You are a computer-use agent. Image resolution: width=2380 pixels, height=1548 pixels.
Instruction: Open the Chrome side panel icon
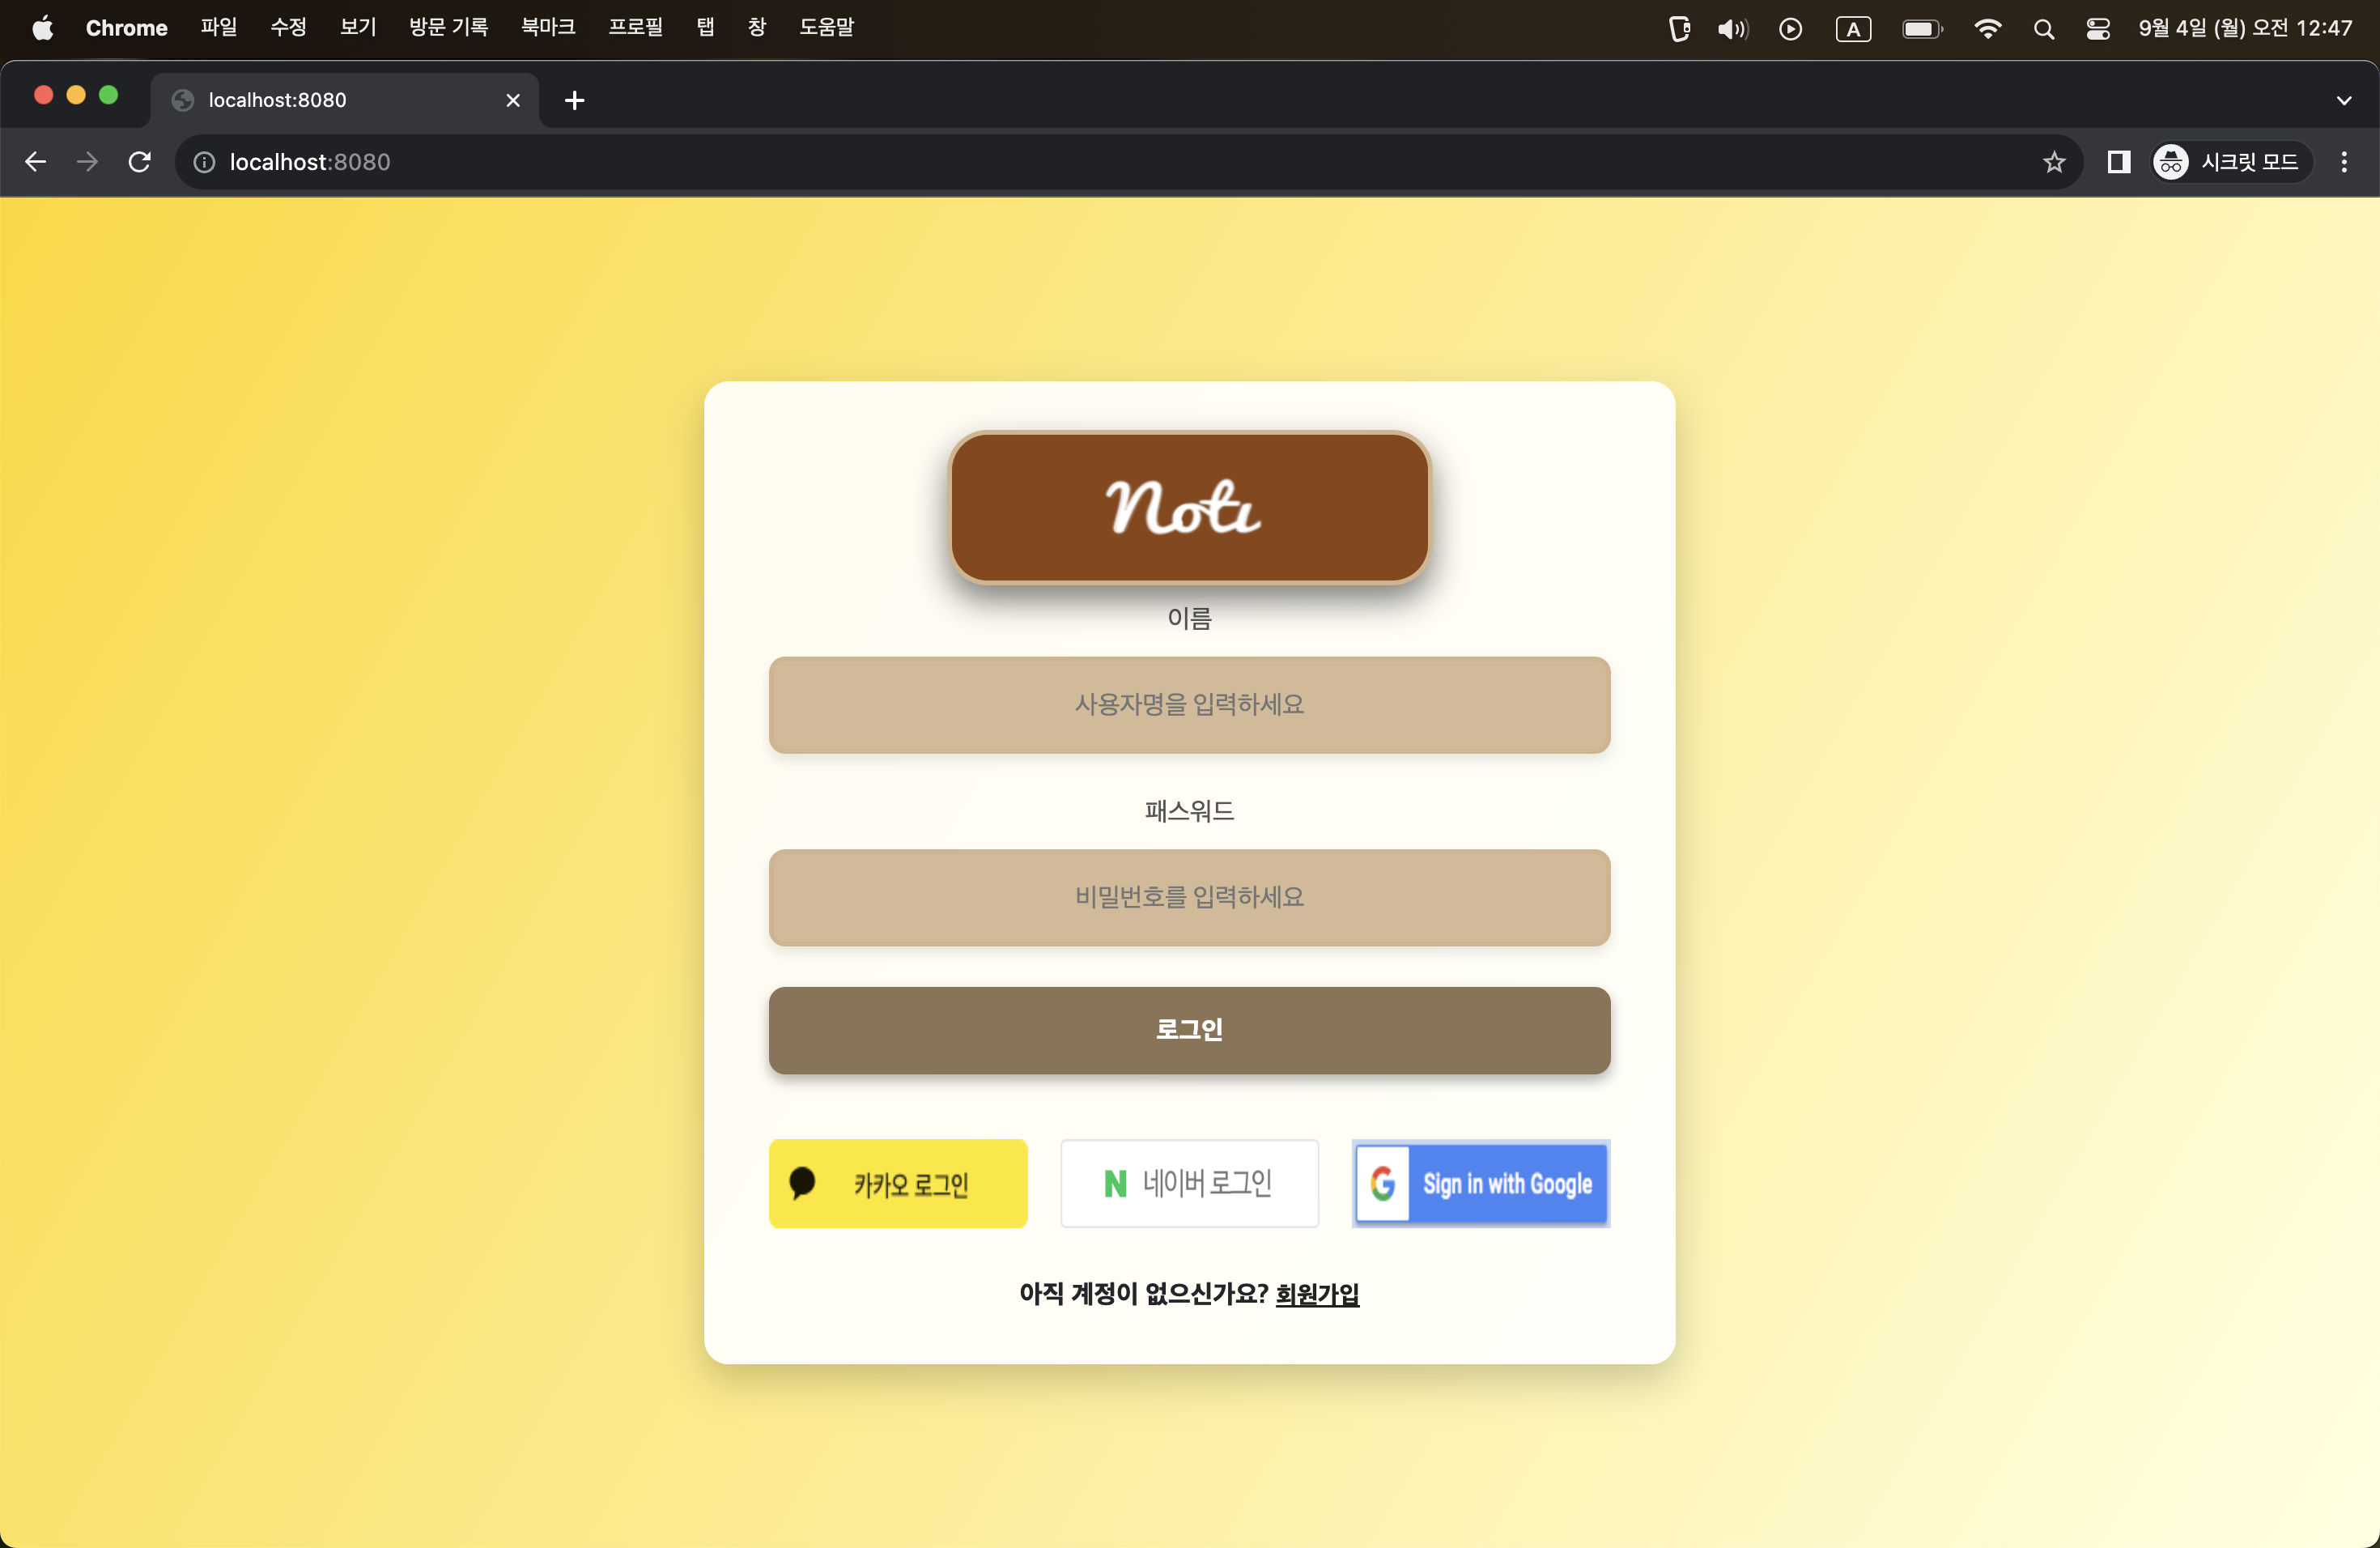click(2118, 162)
